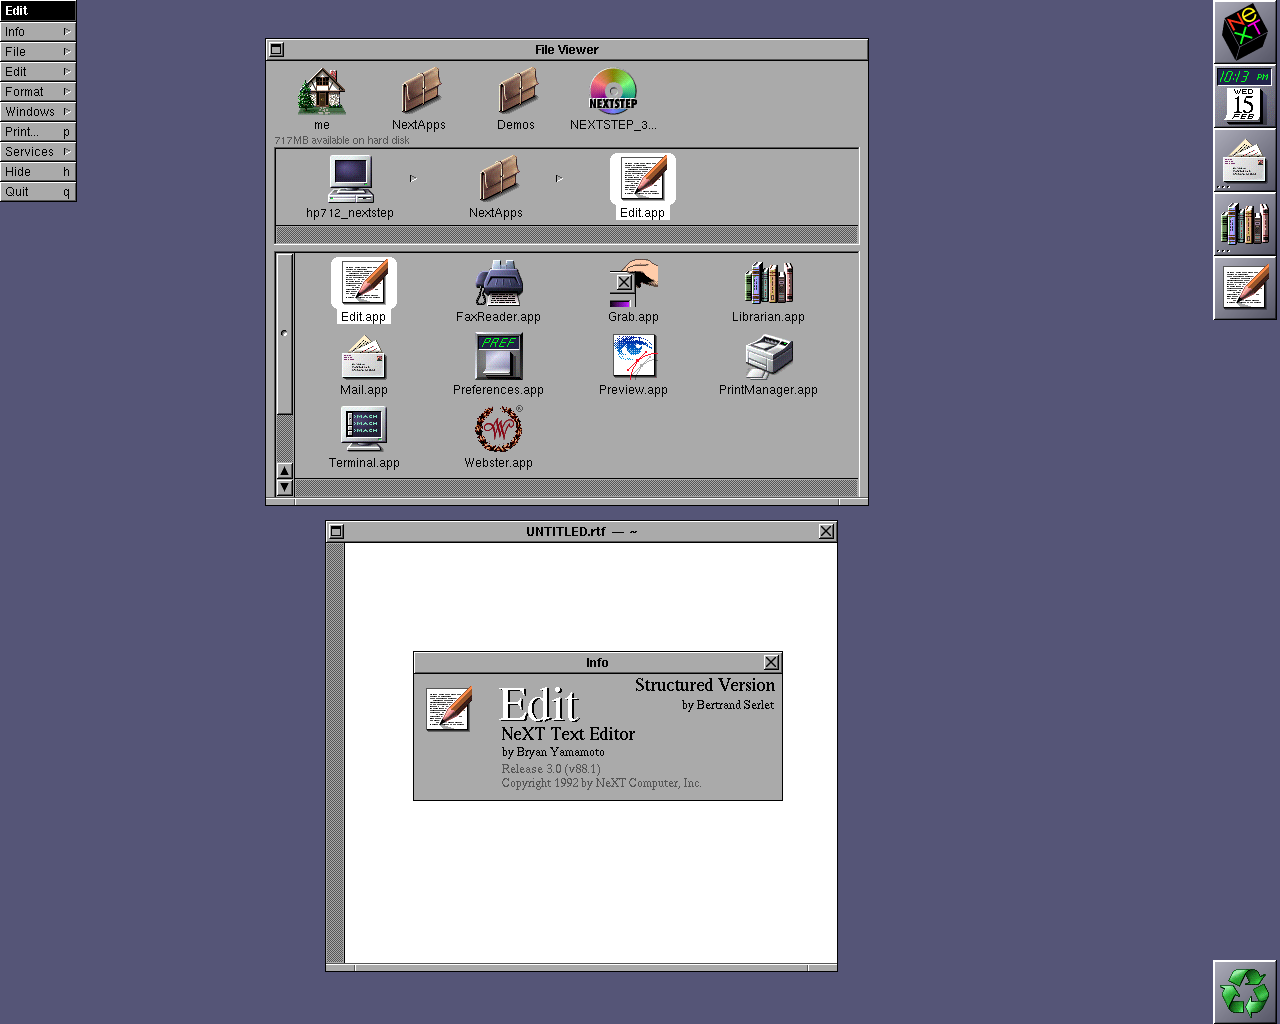Open the Format submenu
This screenshot has height=1024, width=1280.
coord(38,92)
